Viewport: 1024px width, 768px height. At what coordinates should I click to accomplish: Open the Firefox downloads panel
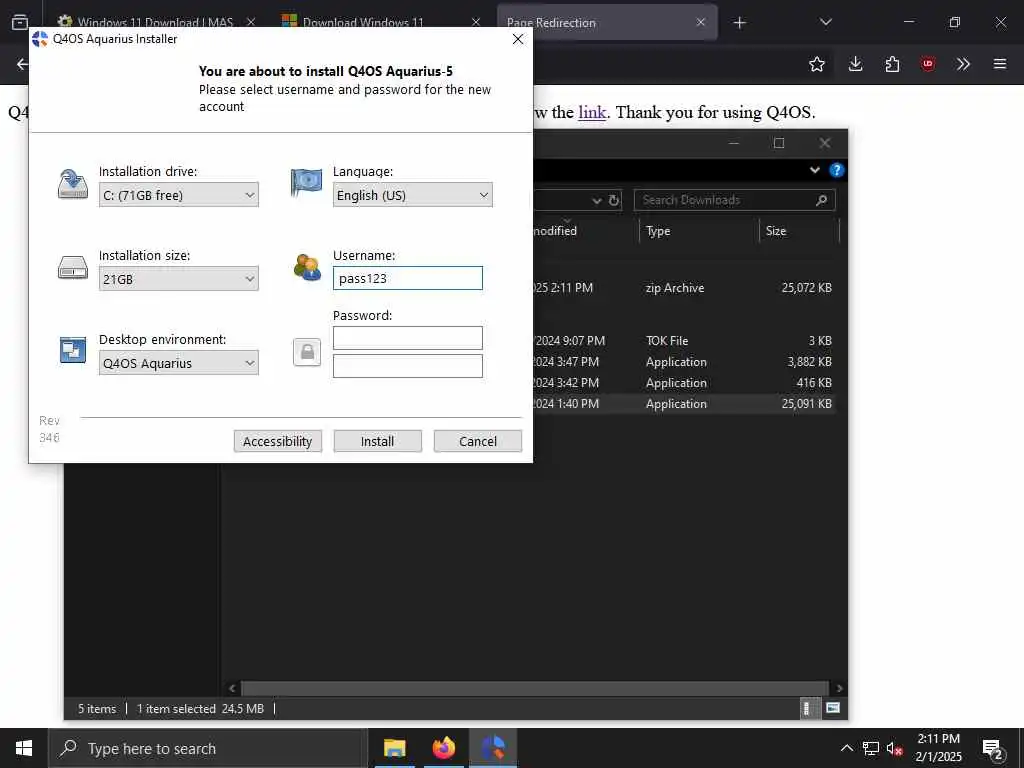pos(856,64)
